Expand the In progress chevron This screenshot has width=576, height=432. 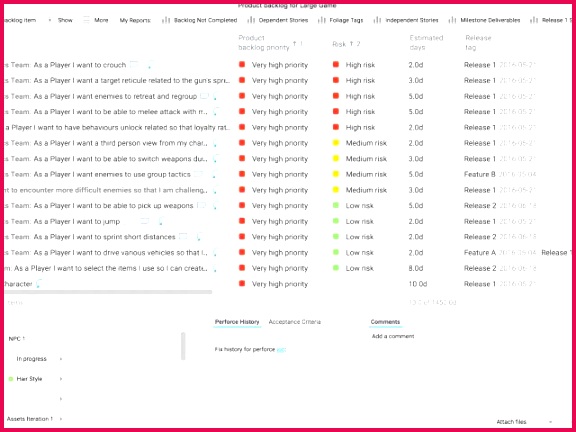pos(61,359)
